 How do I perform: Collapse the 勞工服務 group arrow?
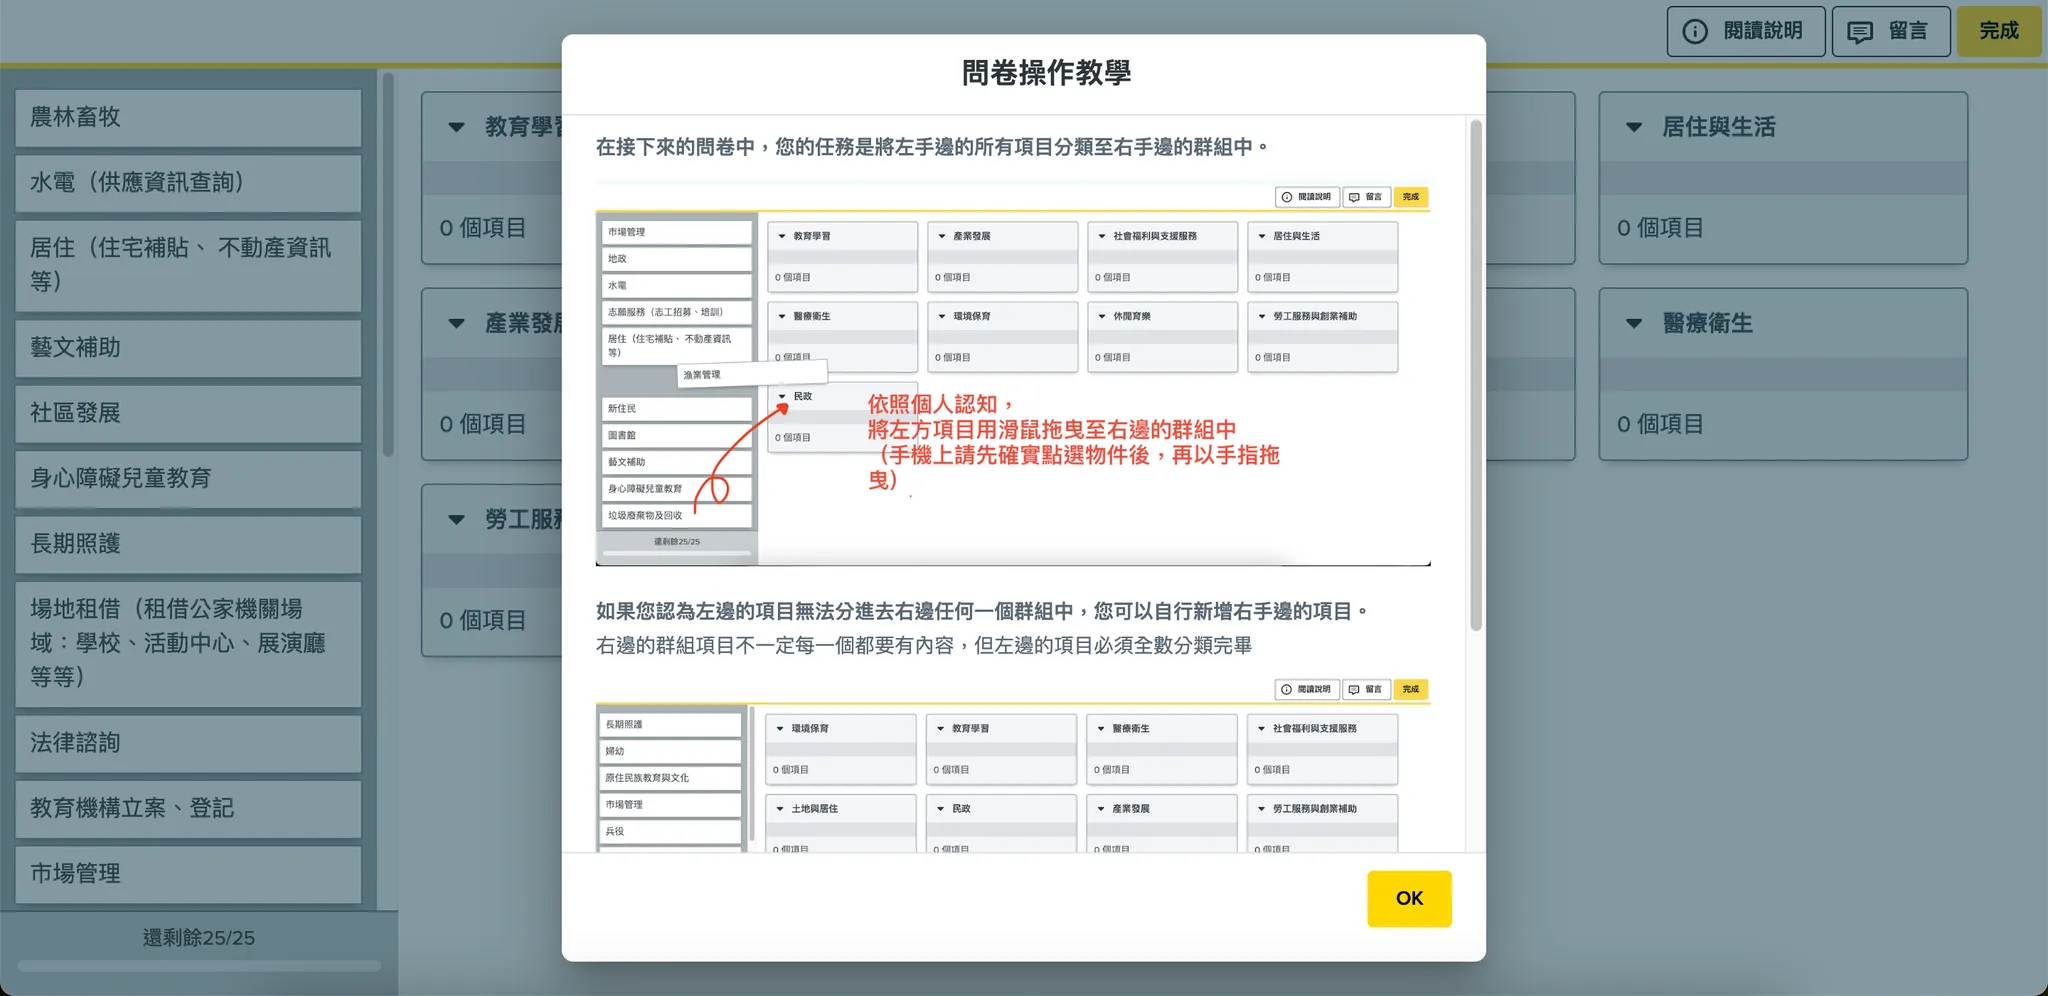[x=457, y=519]
